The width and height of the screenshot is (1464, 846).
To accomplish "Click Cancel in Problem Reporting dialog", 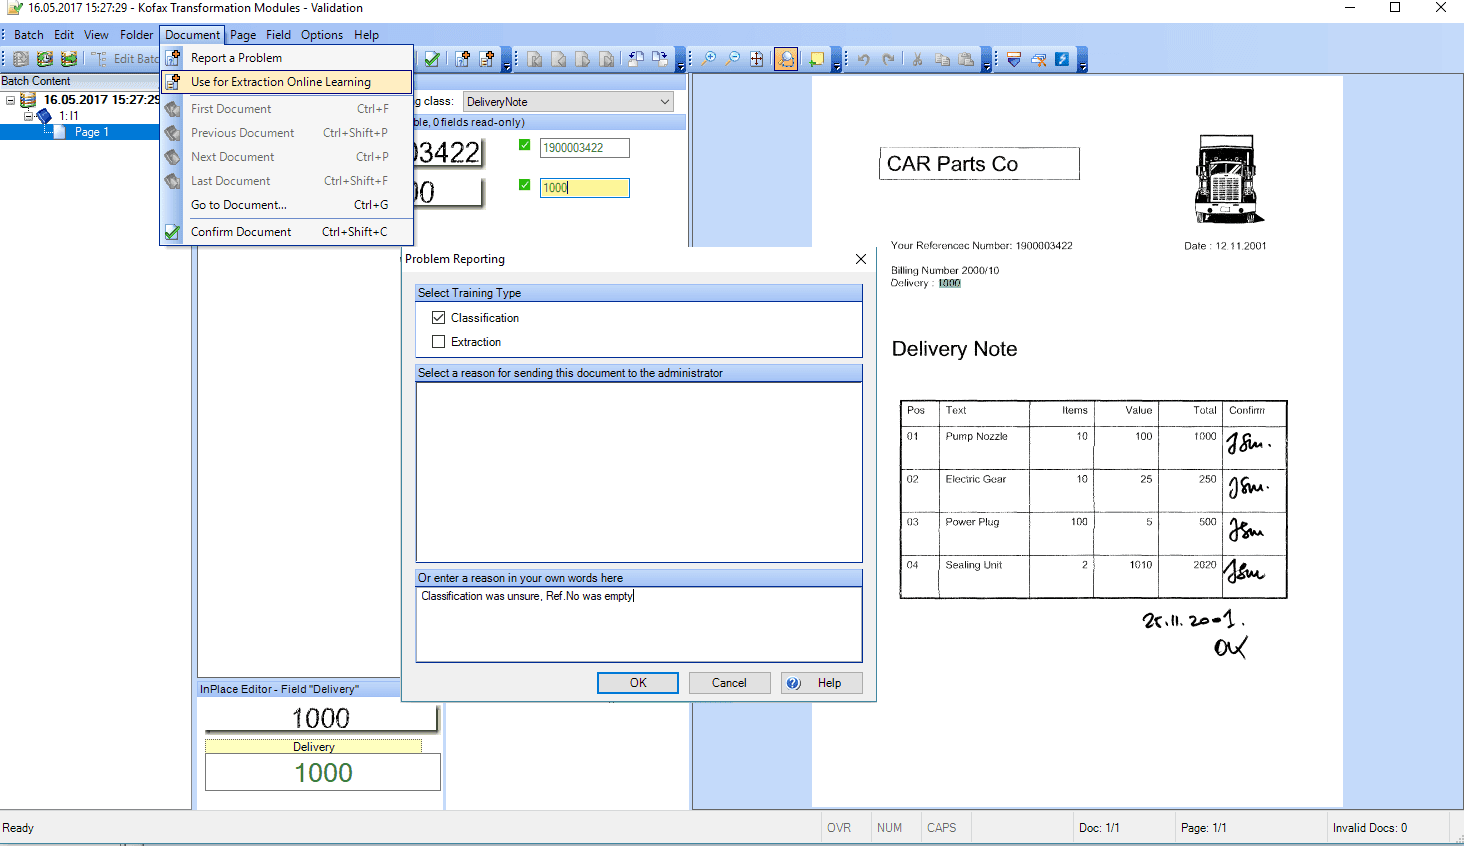I will click(x=729, y=683).
